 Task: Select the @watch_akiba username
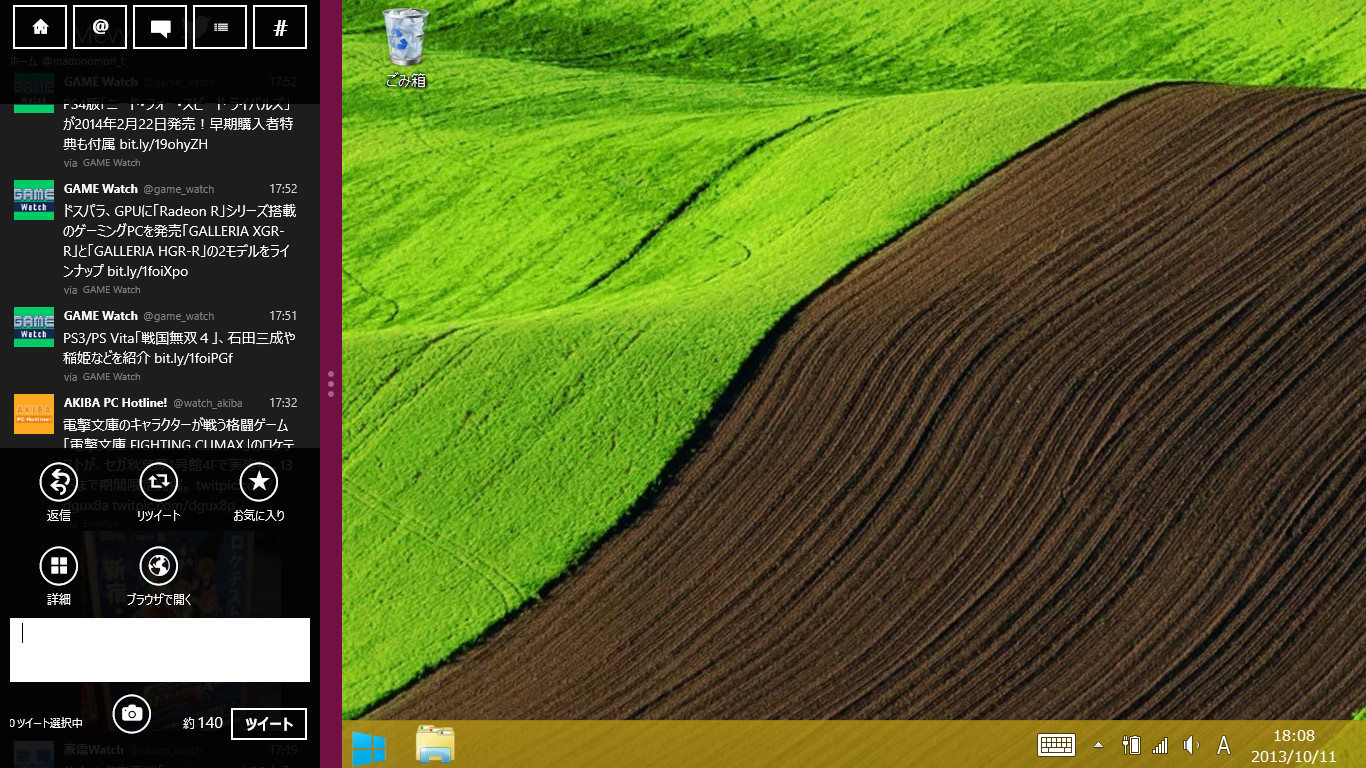(207, 403)
